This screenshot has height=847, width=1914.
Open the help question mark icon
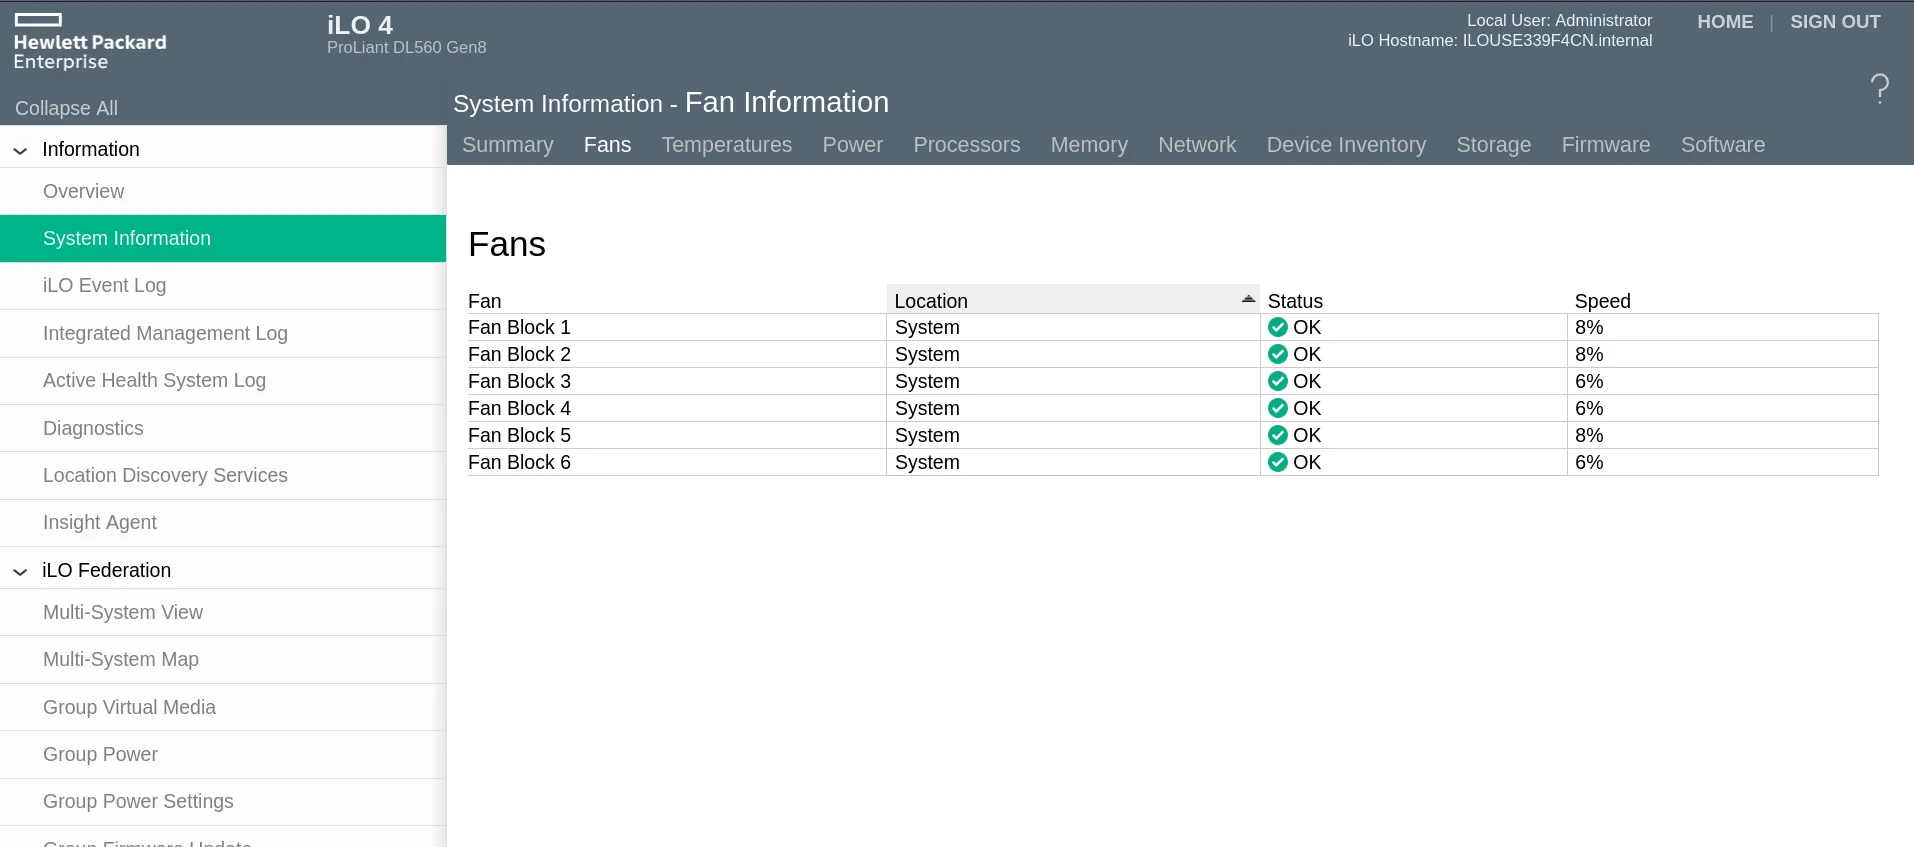(x=1880, y=89)
